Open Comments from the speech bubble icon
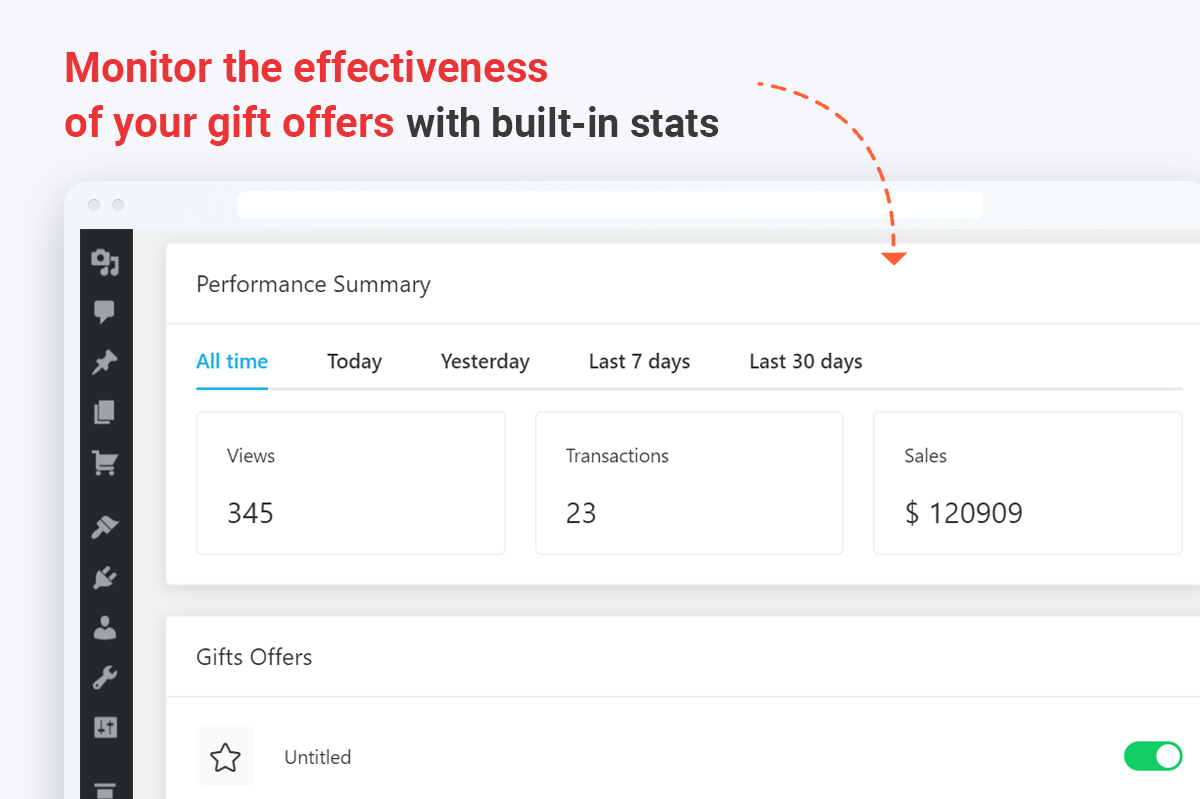This screenshot has height=799, width=1200. coord(105,312)
